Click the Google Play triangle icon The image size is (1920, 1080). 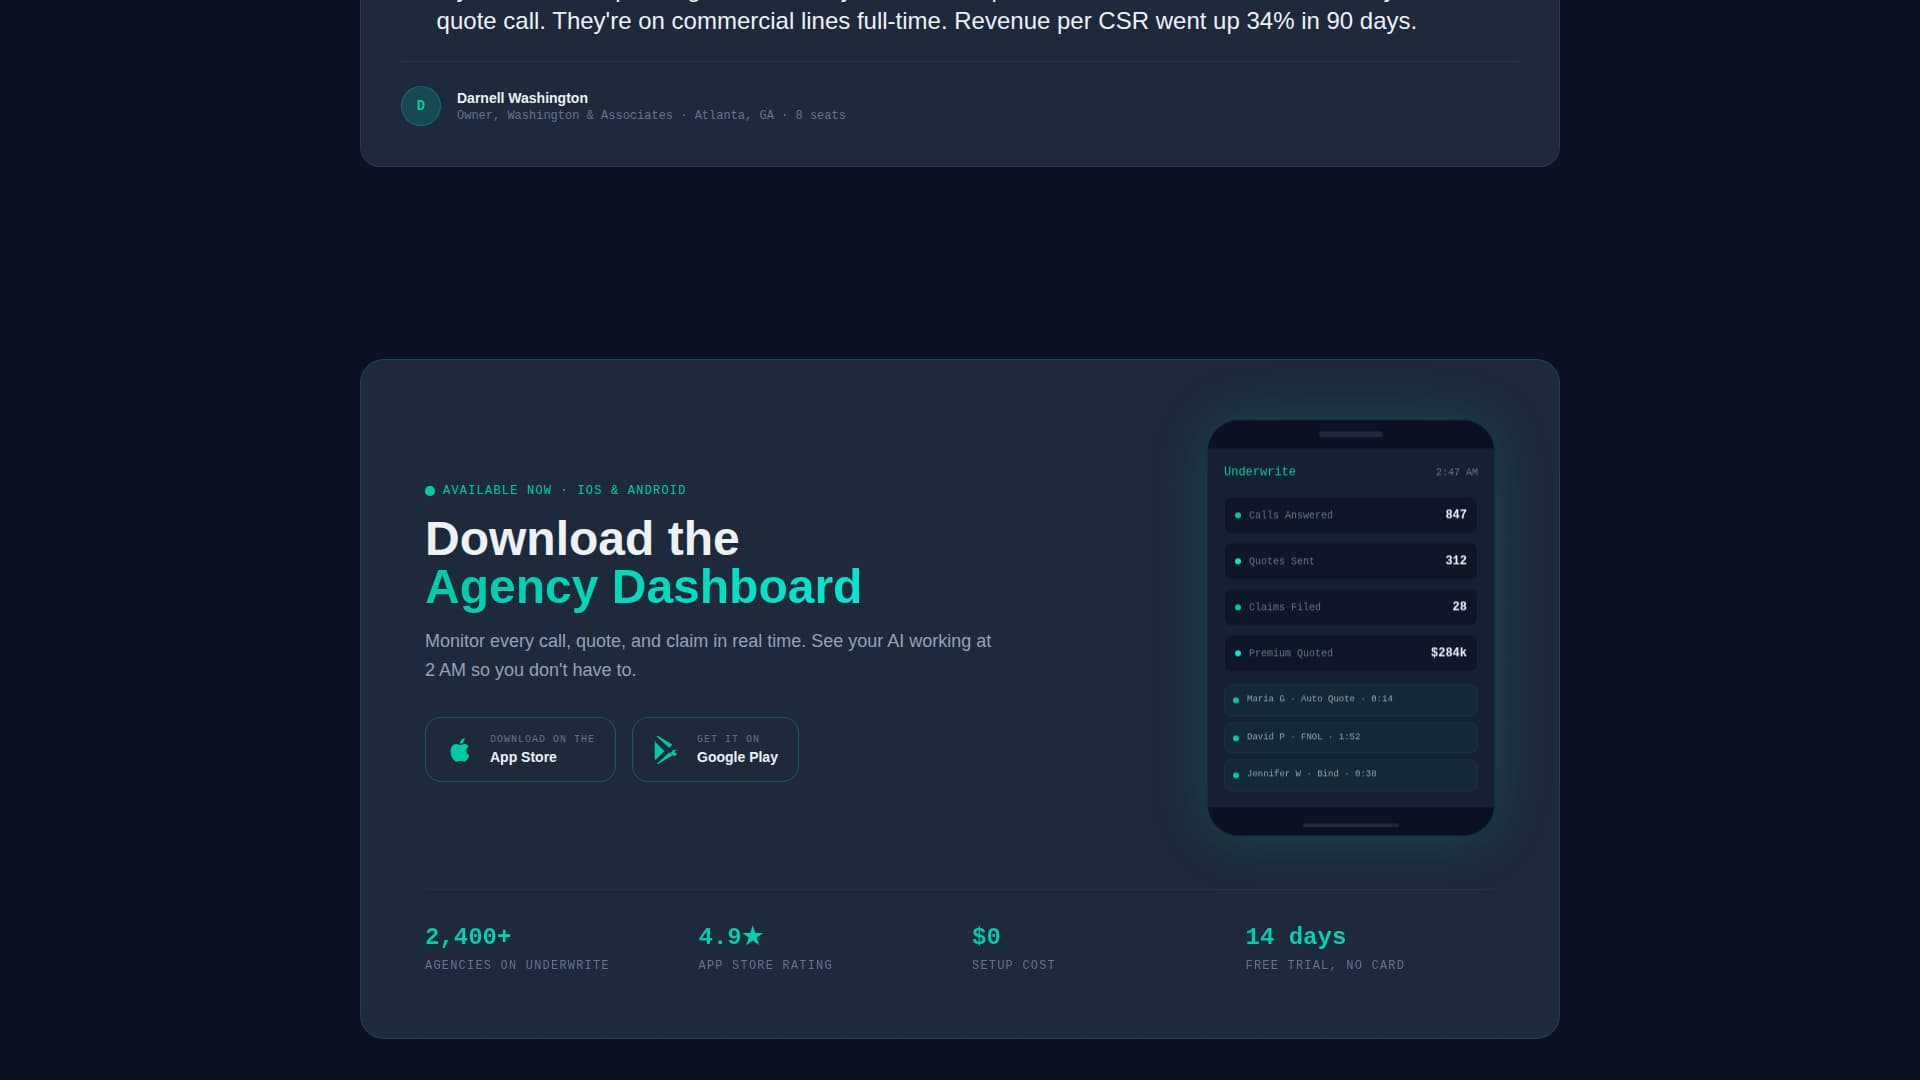click(666, 750)
